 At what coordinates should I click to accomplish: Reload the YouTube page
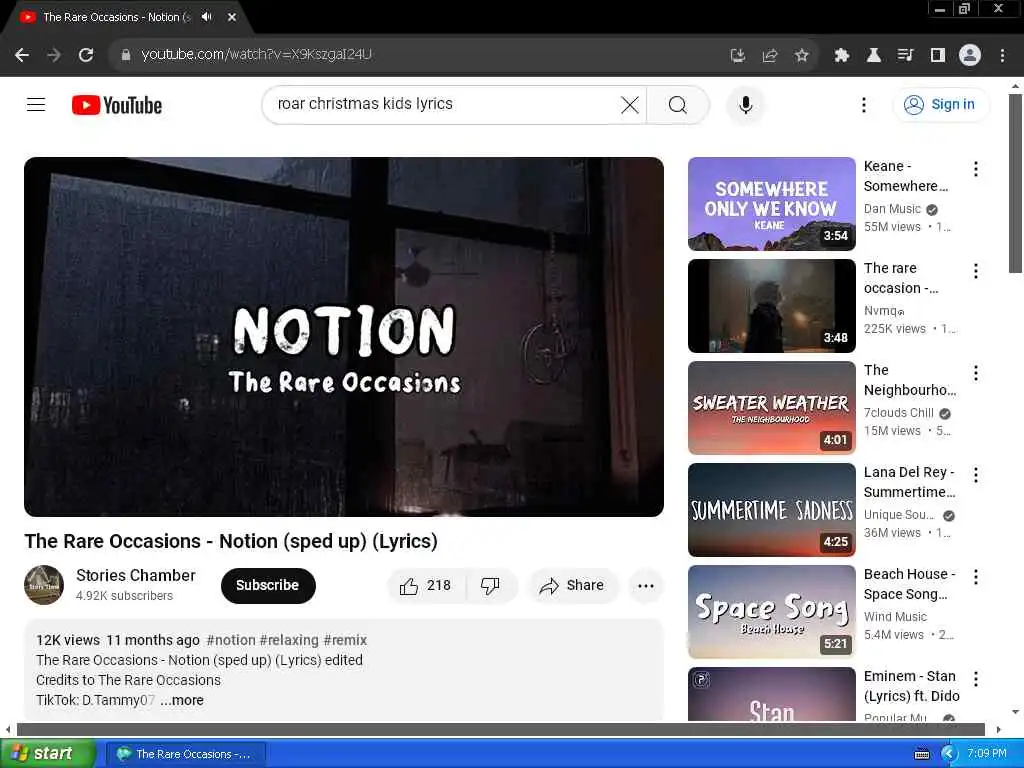(x=86, y=55)
